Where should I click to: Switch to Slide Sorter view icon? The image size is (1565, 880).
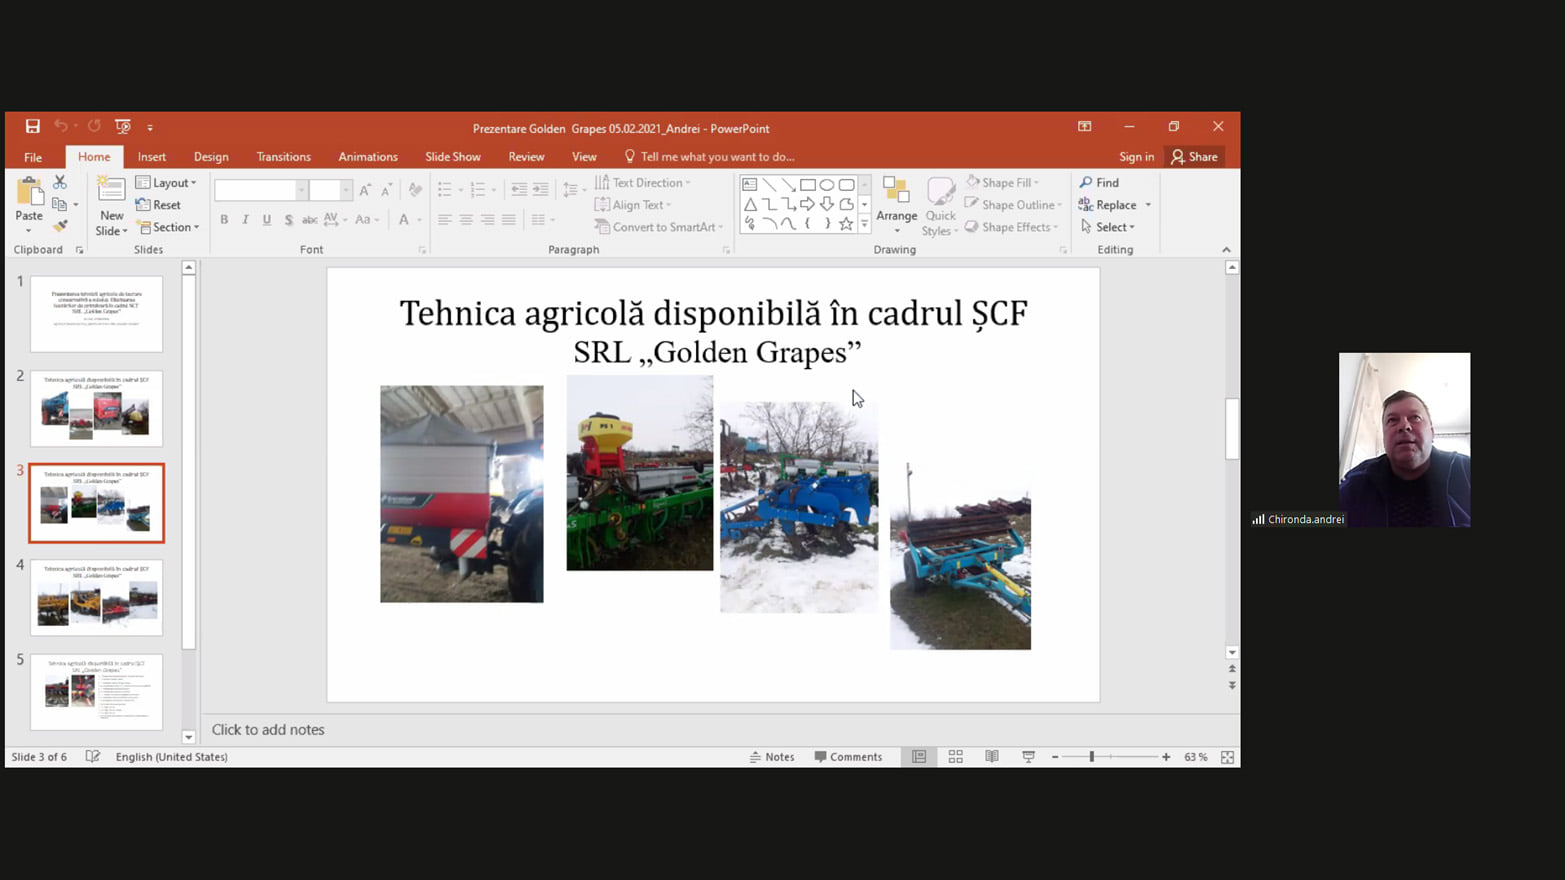tap(955, 757)
